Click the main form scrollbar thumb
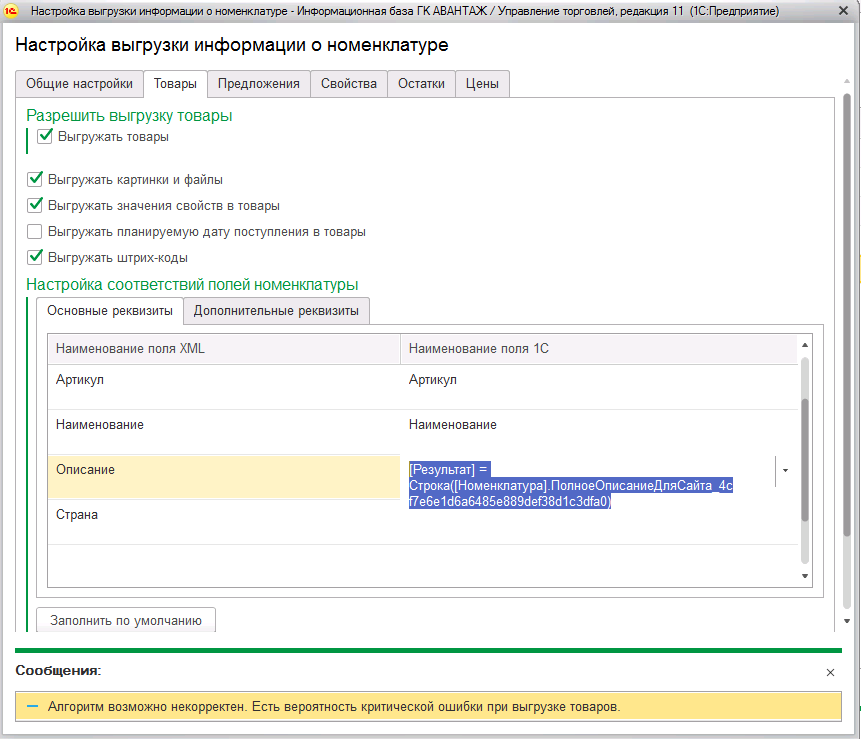The height and width of the screenshot is (739, 861). pos(847,315)
